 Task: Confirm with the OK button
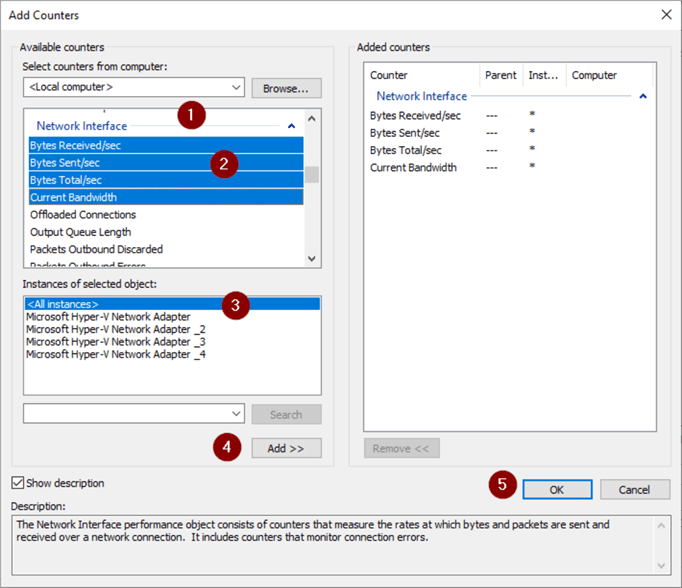point(556,490)
